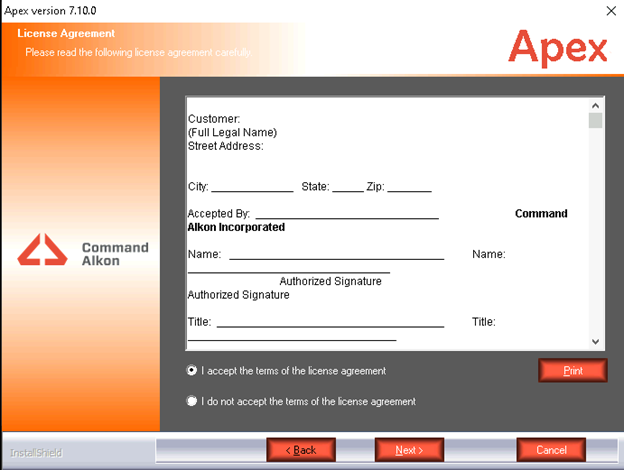This screenshot has width=624, height=470.
Task: Click 'State:' label in agreement
Action: (316, 187)
